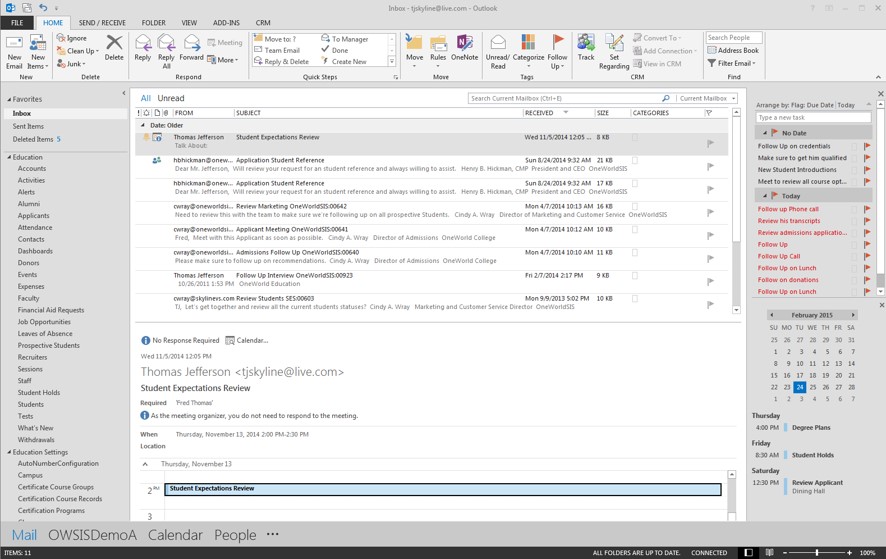Image resolution: width=886 pixels, height=559 pixels.
Task: Open the Junk menu
Action: [x=71, y=64]
